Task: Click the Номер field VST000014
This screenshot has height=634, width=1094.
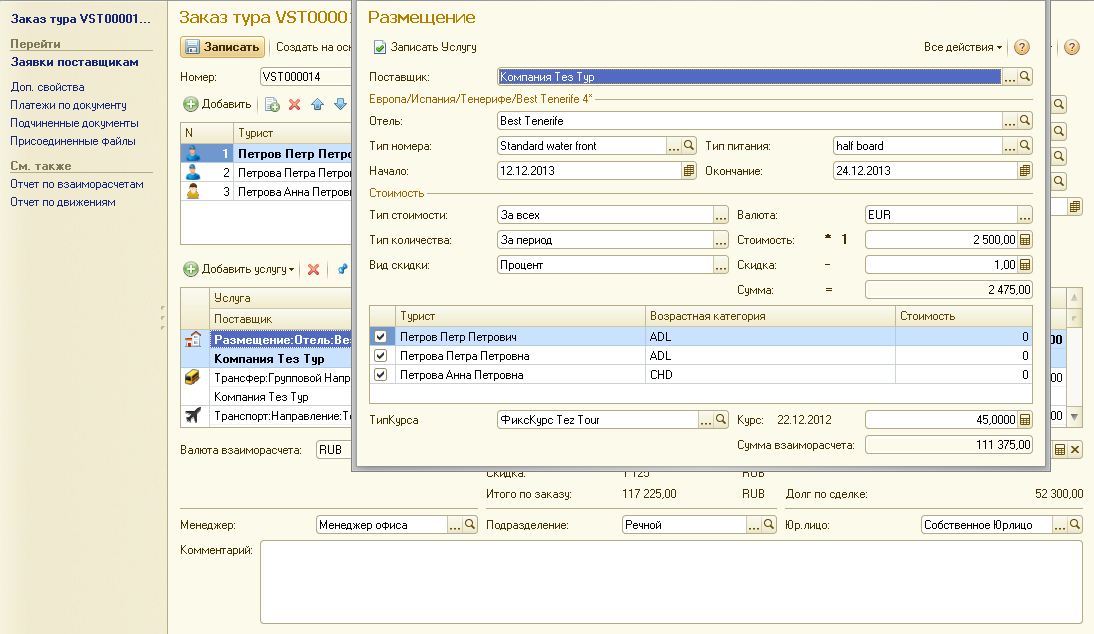Action: pyautogui.click(x=306, y=77)
